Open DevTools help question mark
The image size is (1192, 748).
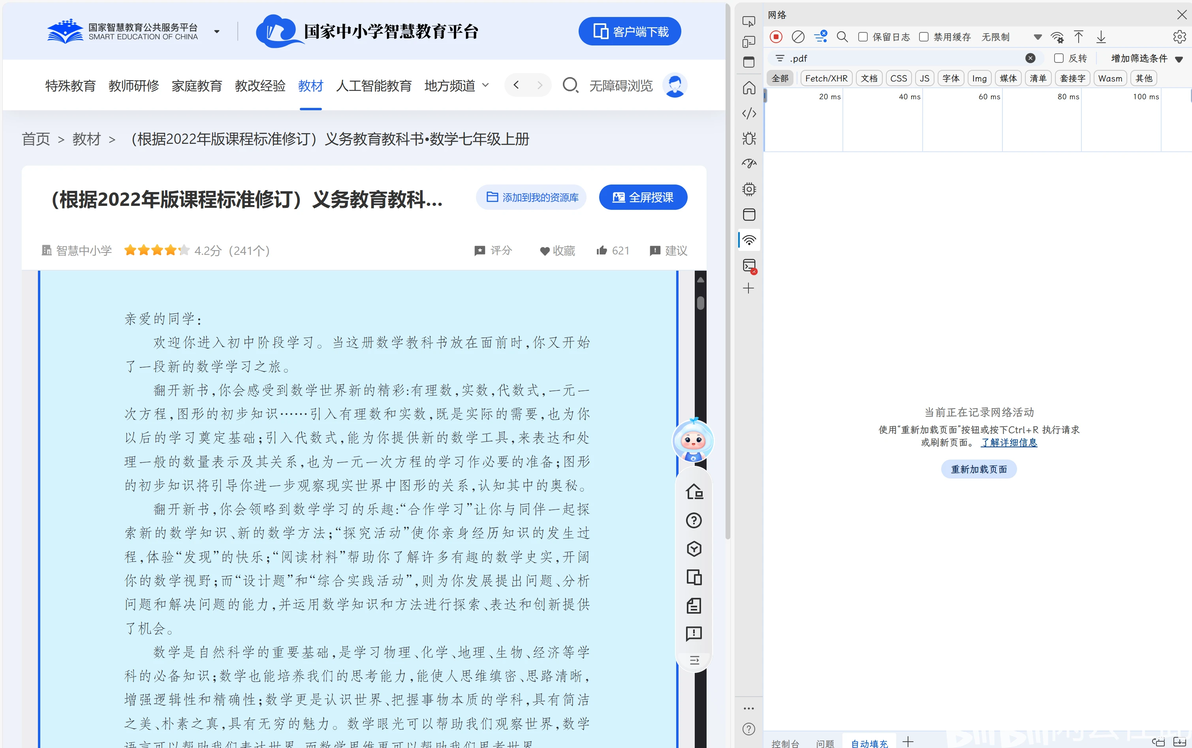click(x=749, y=729)
